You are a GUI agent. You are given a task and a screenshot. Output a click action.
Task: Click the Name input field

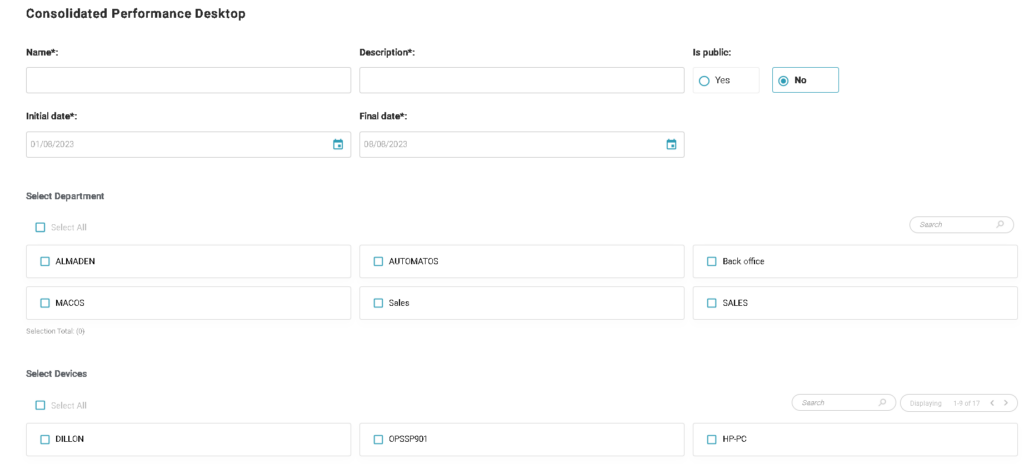pyautogui.click(x=188, y=80)
